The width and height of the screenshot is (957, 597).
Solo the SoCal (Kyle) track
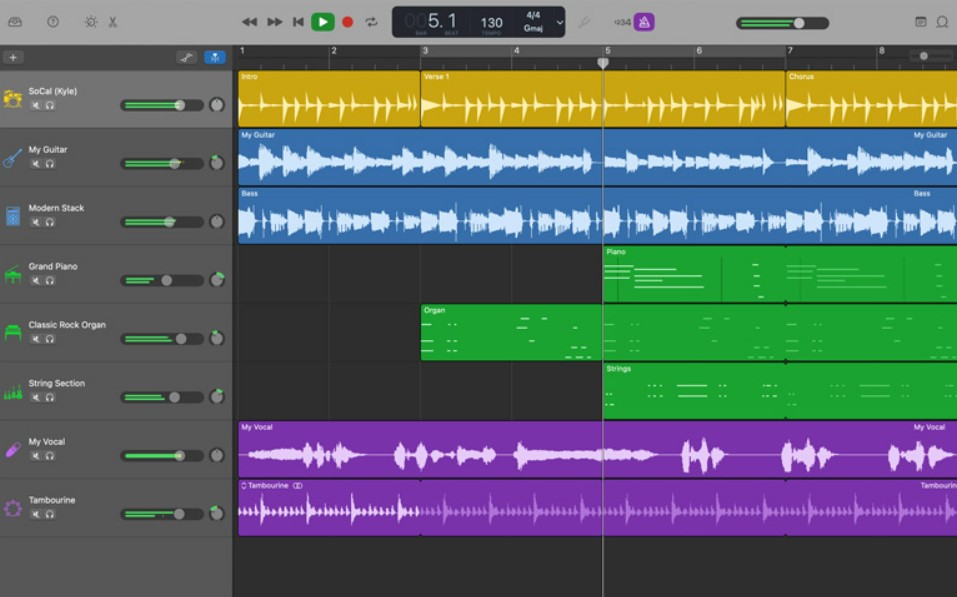pos(50,106)
